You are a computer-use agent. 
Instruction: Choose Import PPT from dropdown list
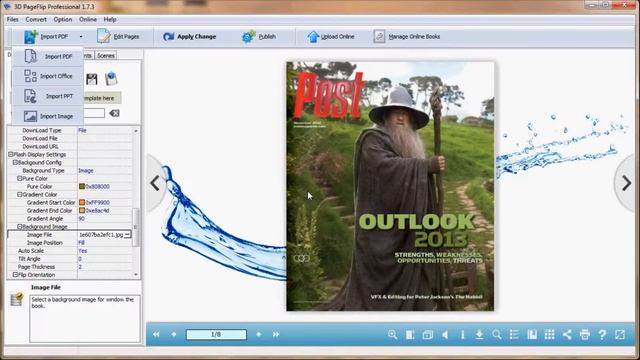click(48, 96)
